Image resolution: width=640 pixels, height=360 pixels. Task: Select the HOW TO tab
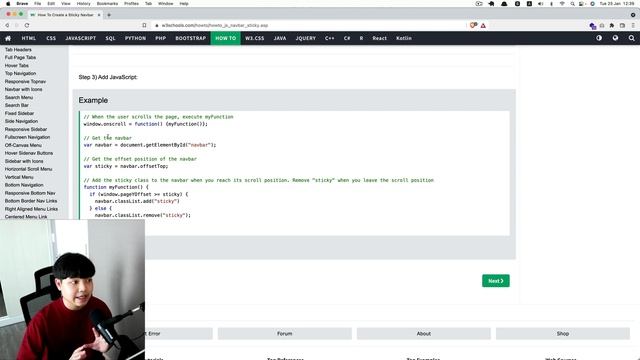pyautogui.click(x=226, y=38)
